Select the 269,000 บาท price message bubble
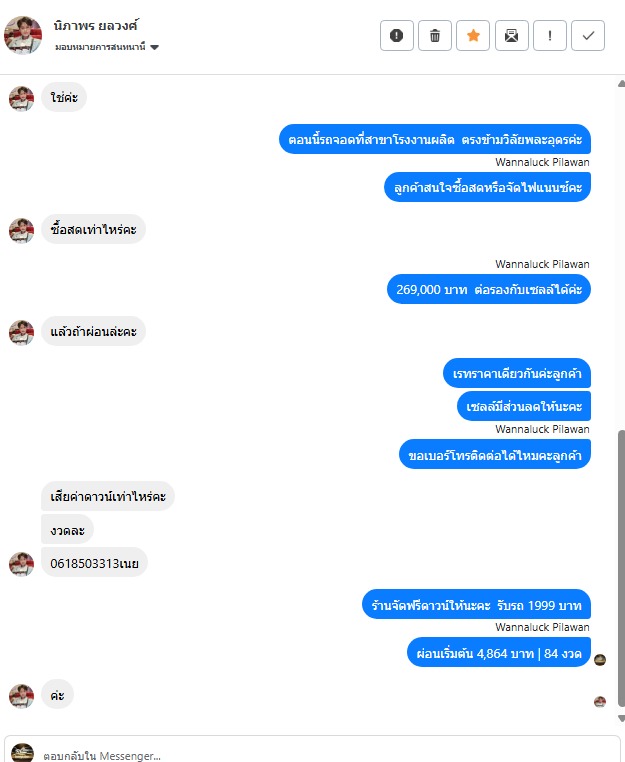Image resolution: width=625 pixels, height=762 pixels. pos(488,289)
